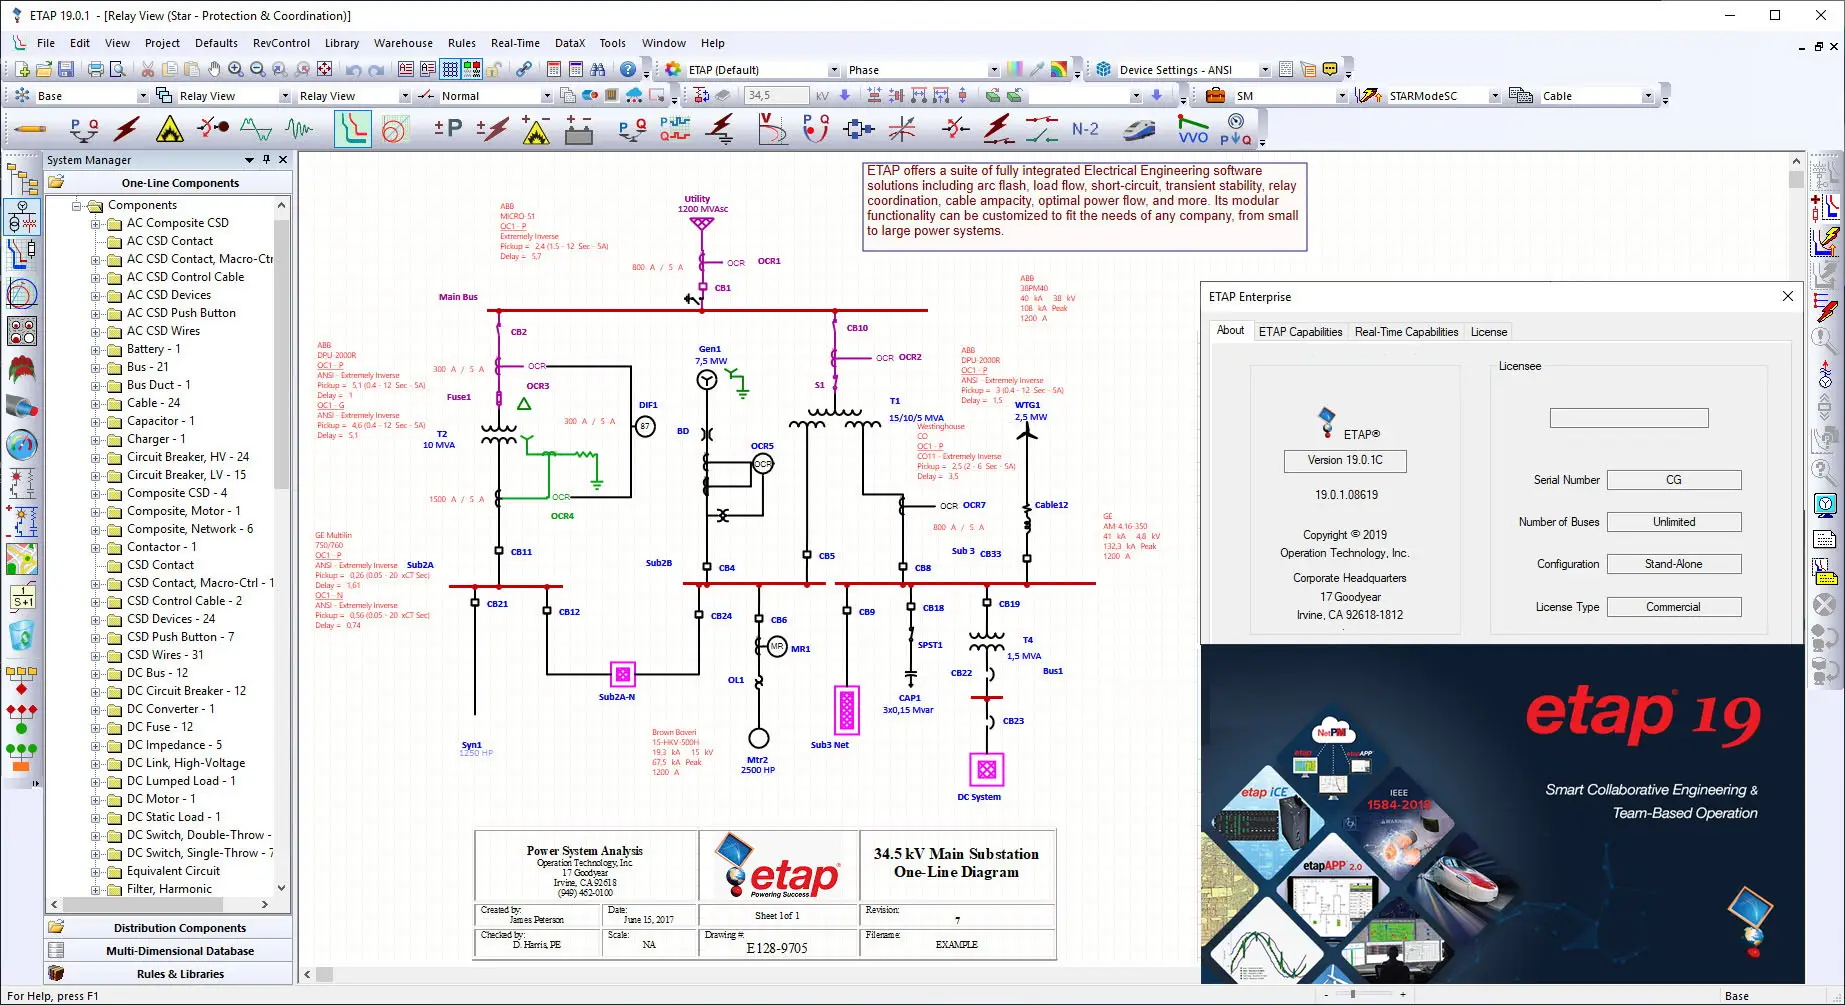Click the Zoom Out magnifier icon
This screenshot has height=1005, width=1845.
(258, 69)
